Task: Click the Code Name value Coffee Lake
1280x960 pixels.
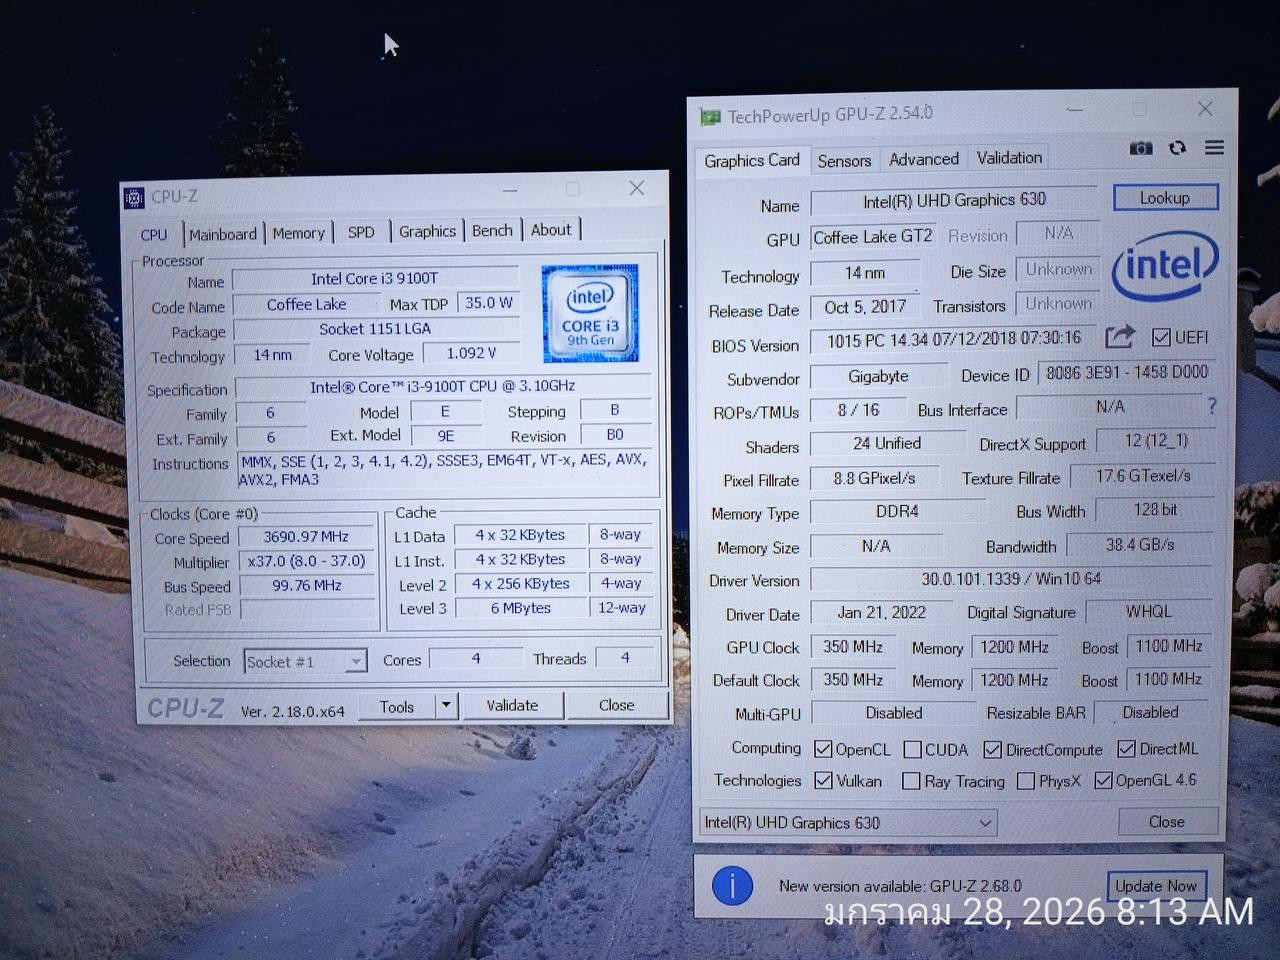Action: (x=306, y=305)
